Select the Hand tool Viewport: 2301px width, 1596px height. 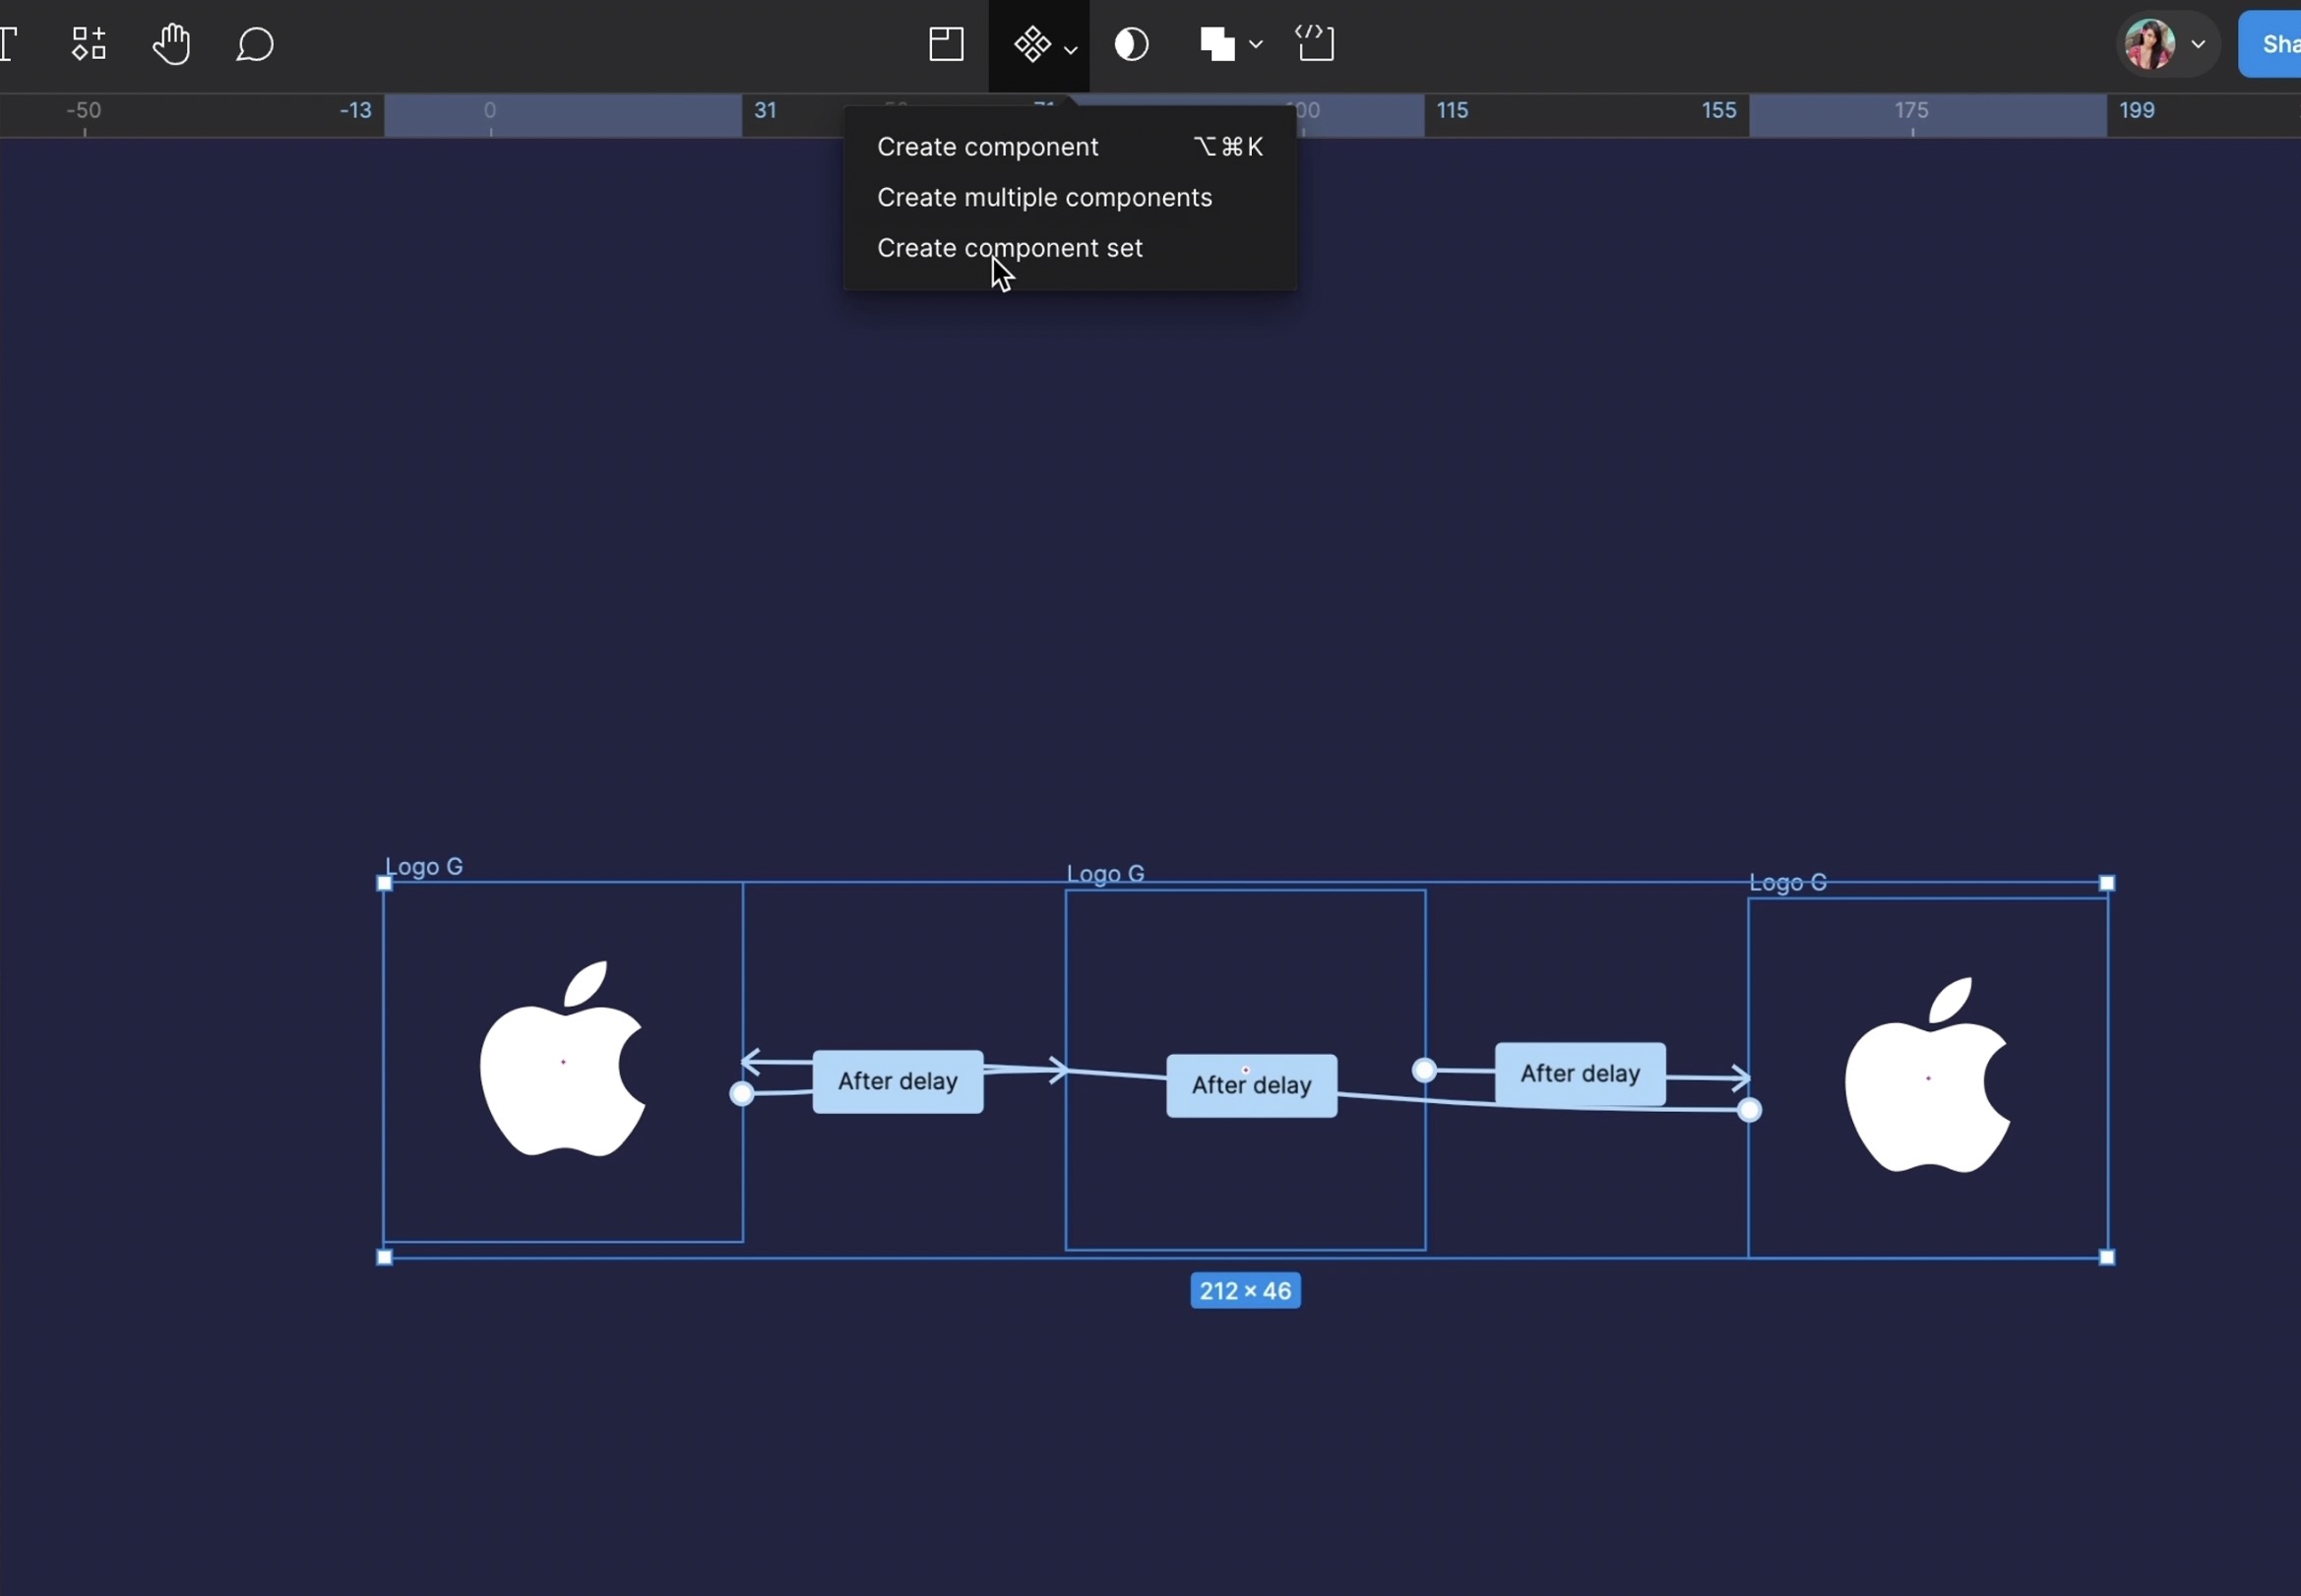point(171,43)
